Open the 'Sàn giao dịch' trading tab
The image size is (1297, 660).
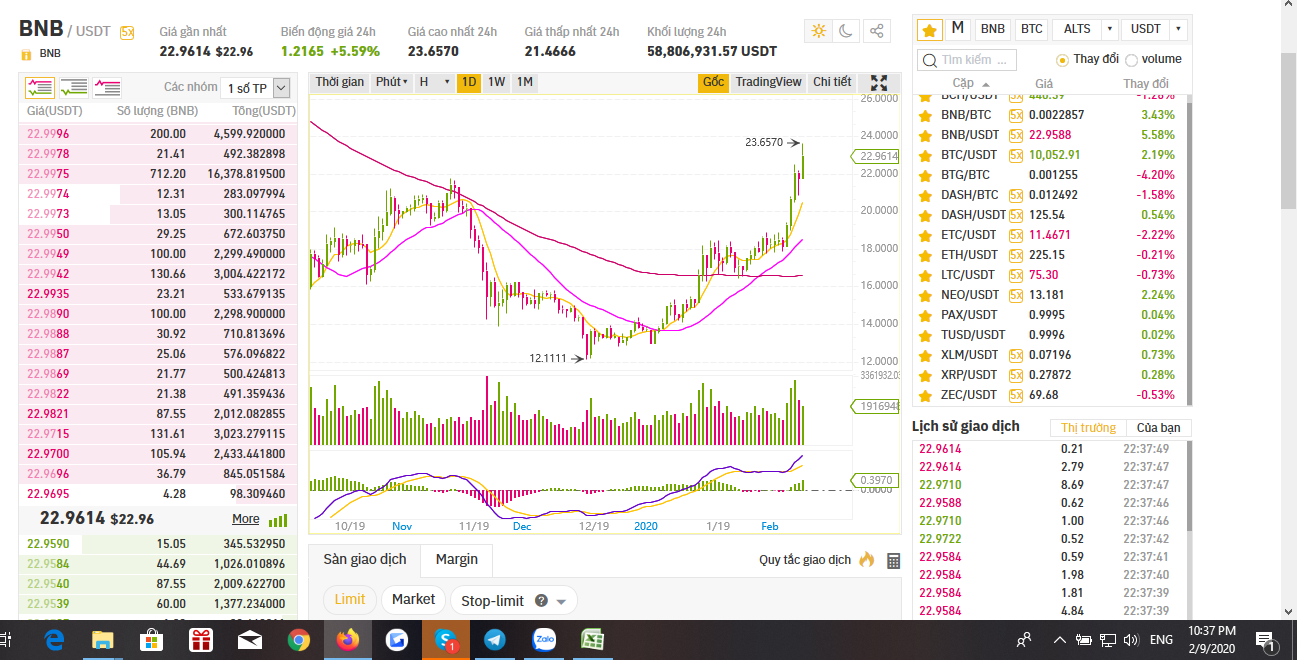364,560
